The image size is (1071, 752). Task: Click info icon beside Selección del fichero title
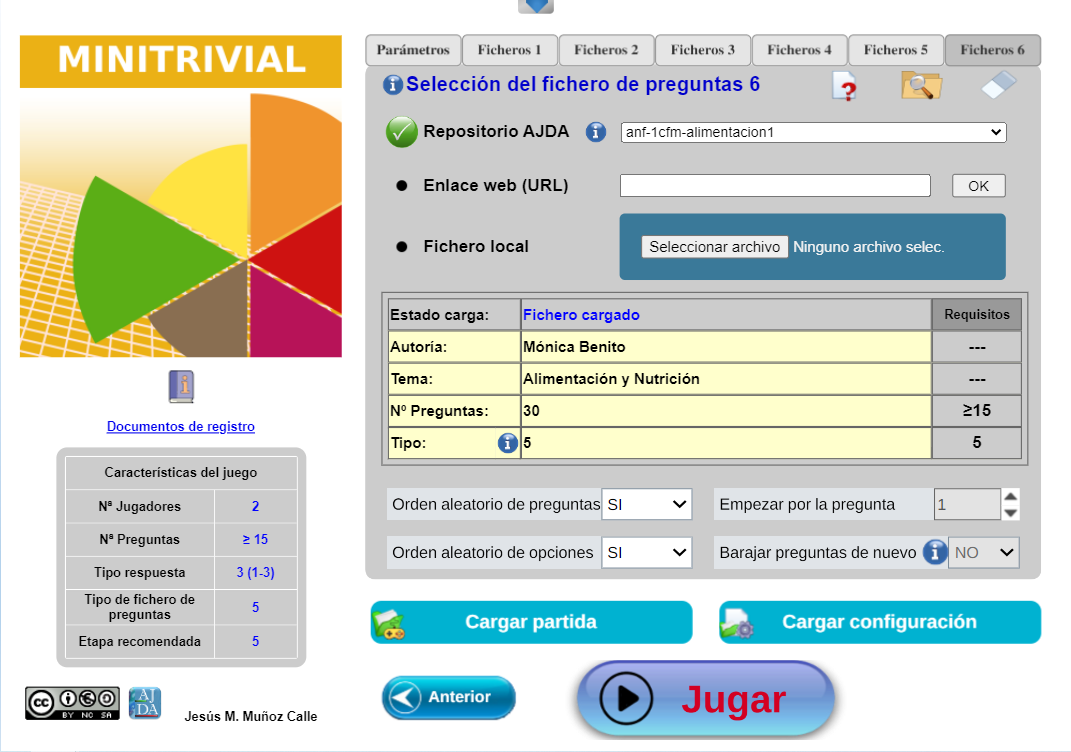[393, 85]
